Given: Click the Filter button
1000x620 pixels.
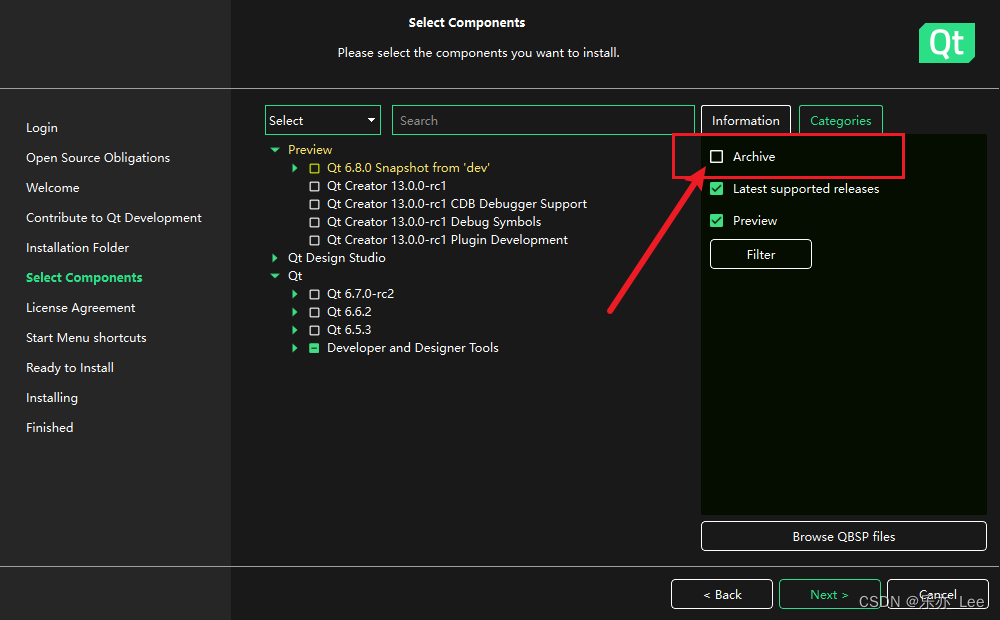Looking at the screenshot, I should tap(760, 254).
